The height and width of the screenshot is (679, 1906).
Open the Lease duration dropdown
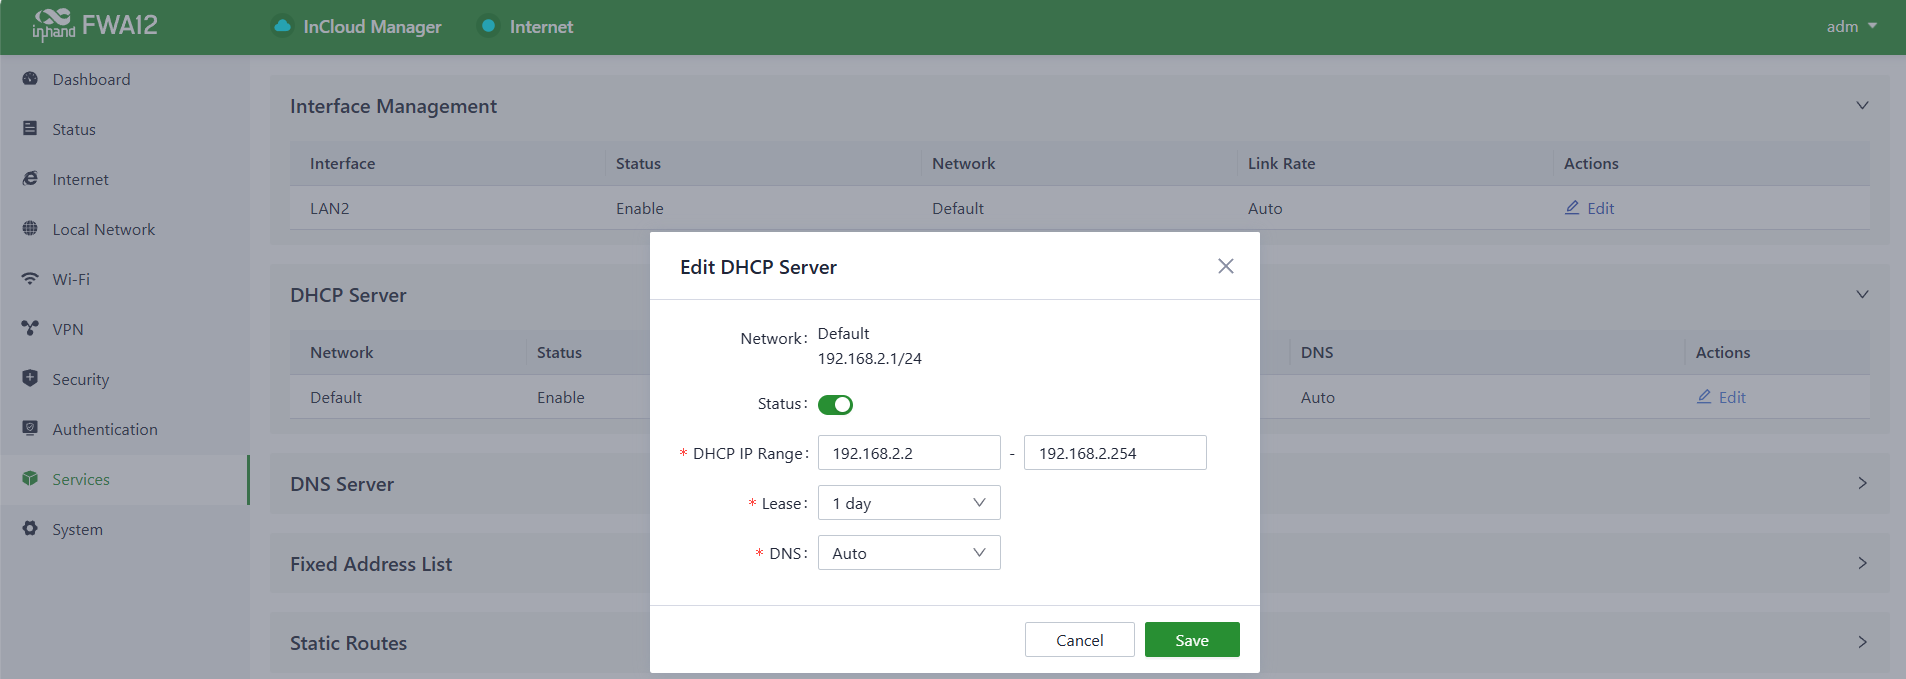pyautogui.click(x=908, y=503)
